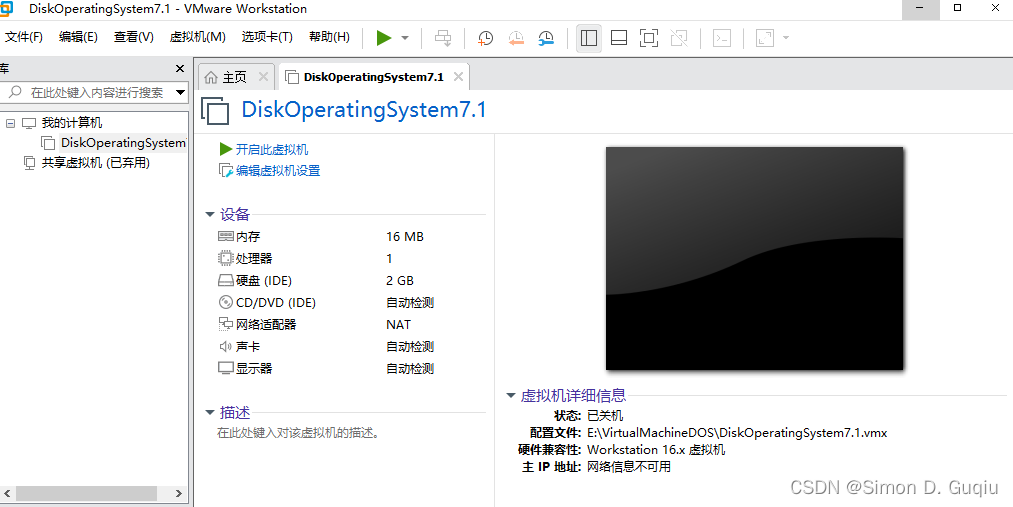The width and height of the screenshot is (1013, 507).
Task: Click the stretch guest display icon
Action: pos(765,38)
